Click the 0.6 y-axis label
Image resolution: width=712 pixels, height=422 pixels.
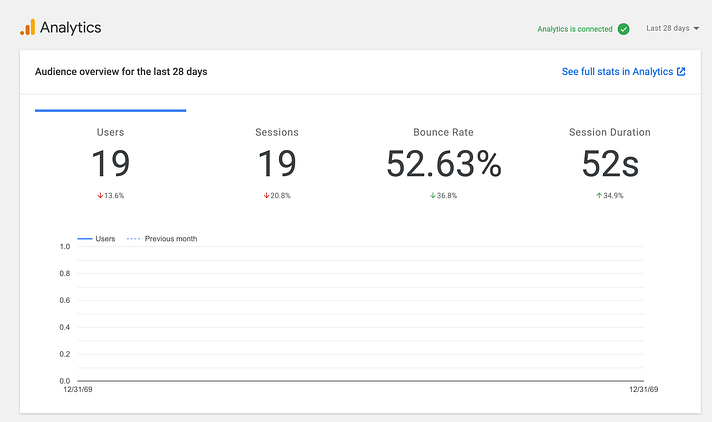[x=65, y=300]
